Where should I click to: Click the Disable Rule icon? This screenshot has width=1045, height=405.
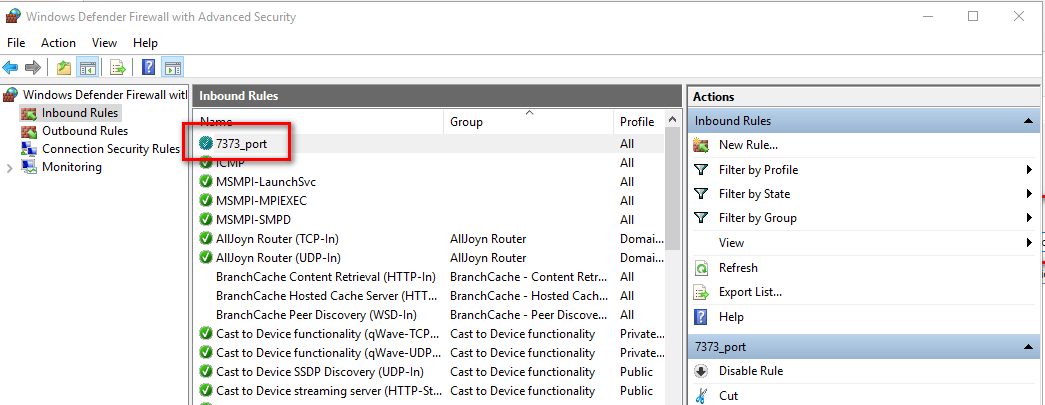click(x=701, y=371)
